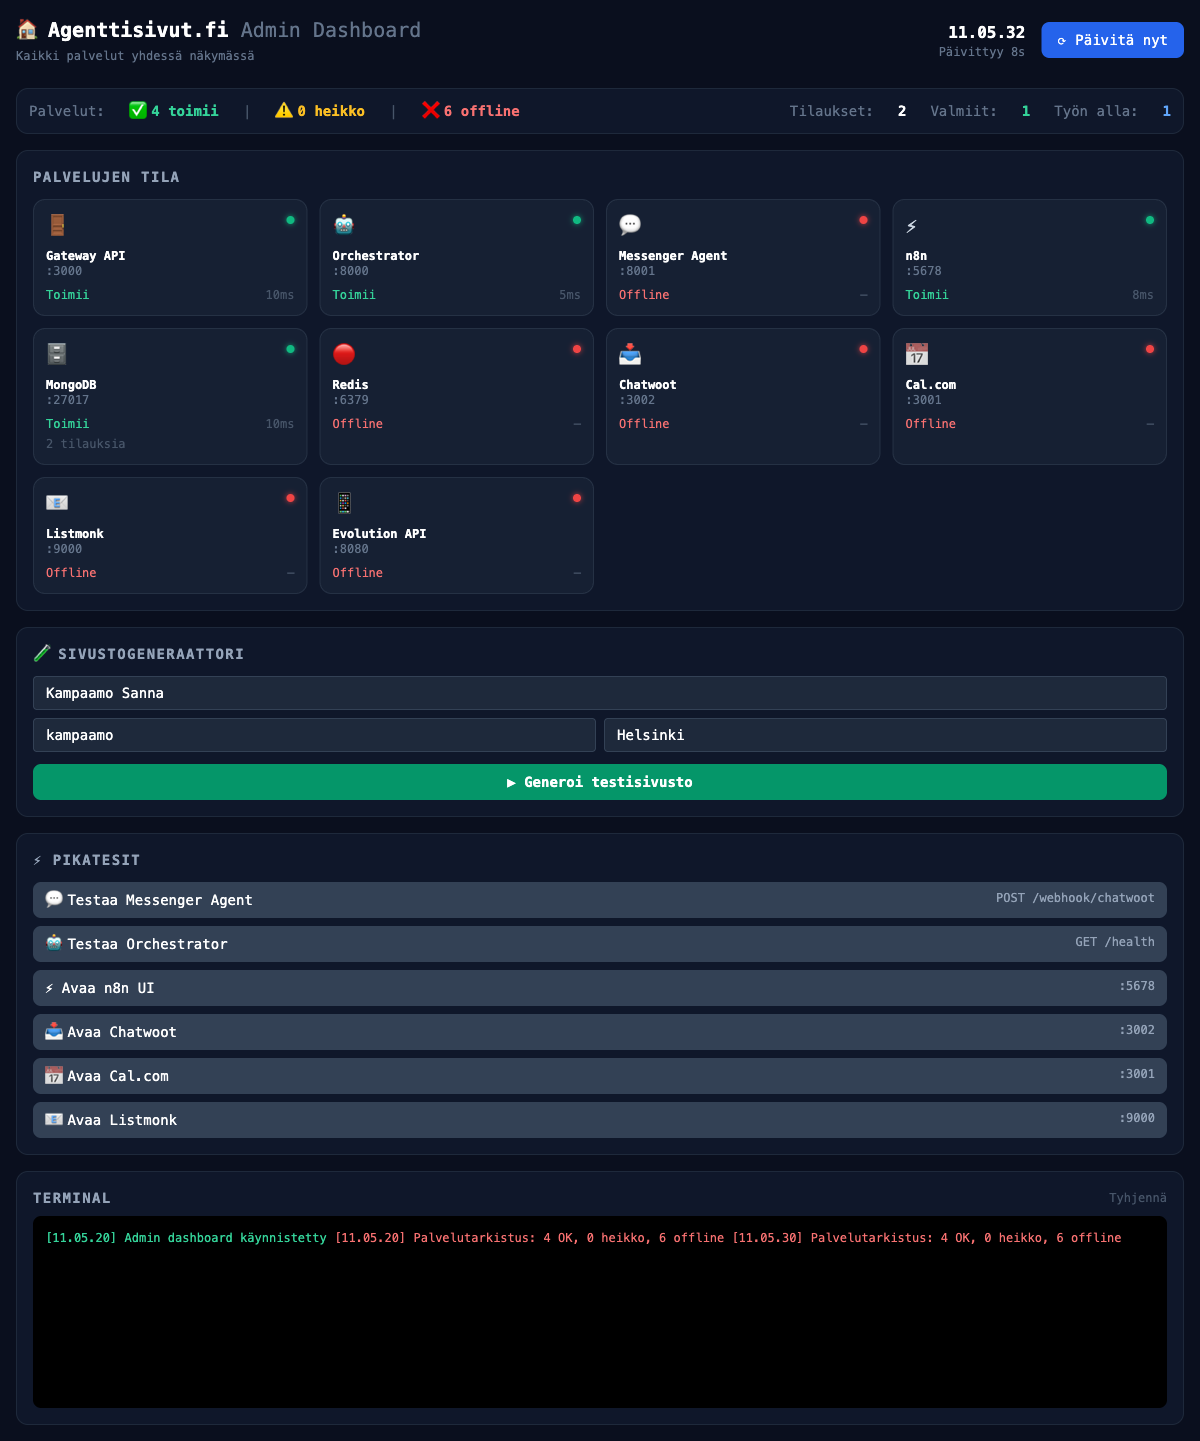Click the terminal output area
This screenshot has height=1441, width=1200.
pos(600,1312)
